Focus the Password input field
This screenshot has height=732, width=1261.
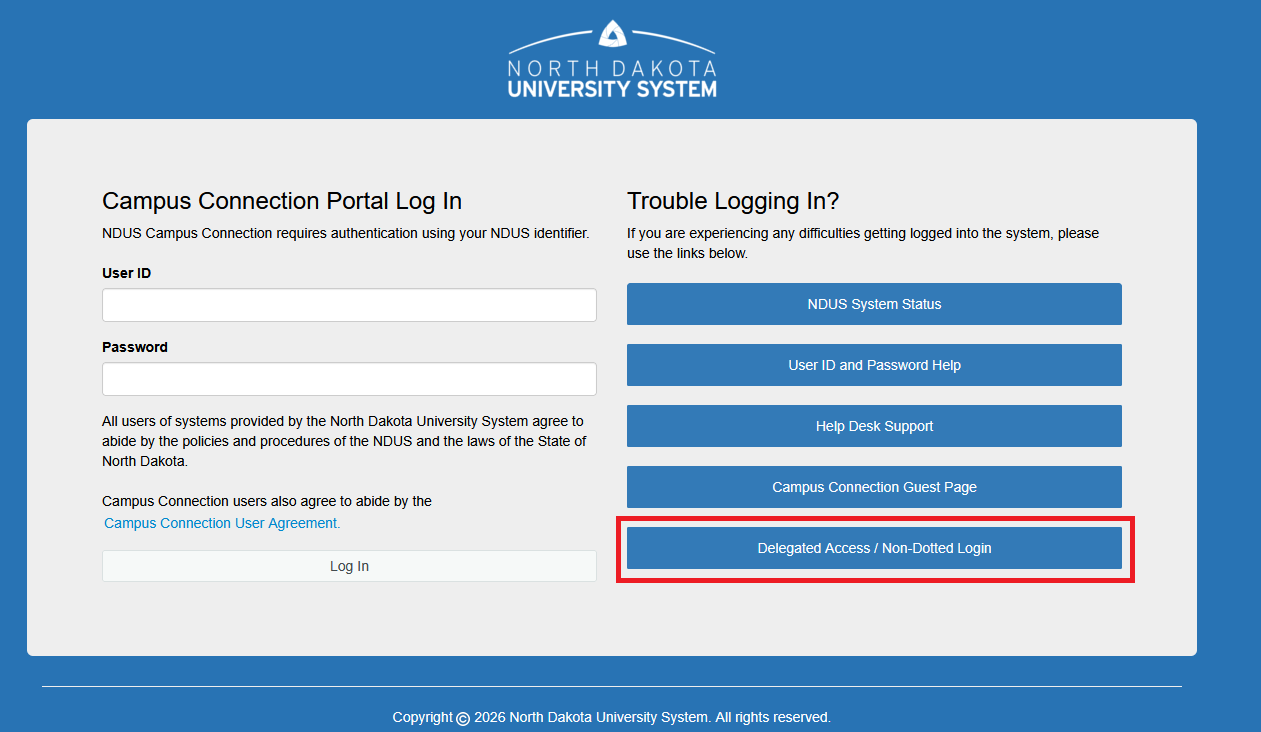349,379
